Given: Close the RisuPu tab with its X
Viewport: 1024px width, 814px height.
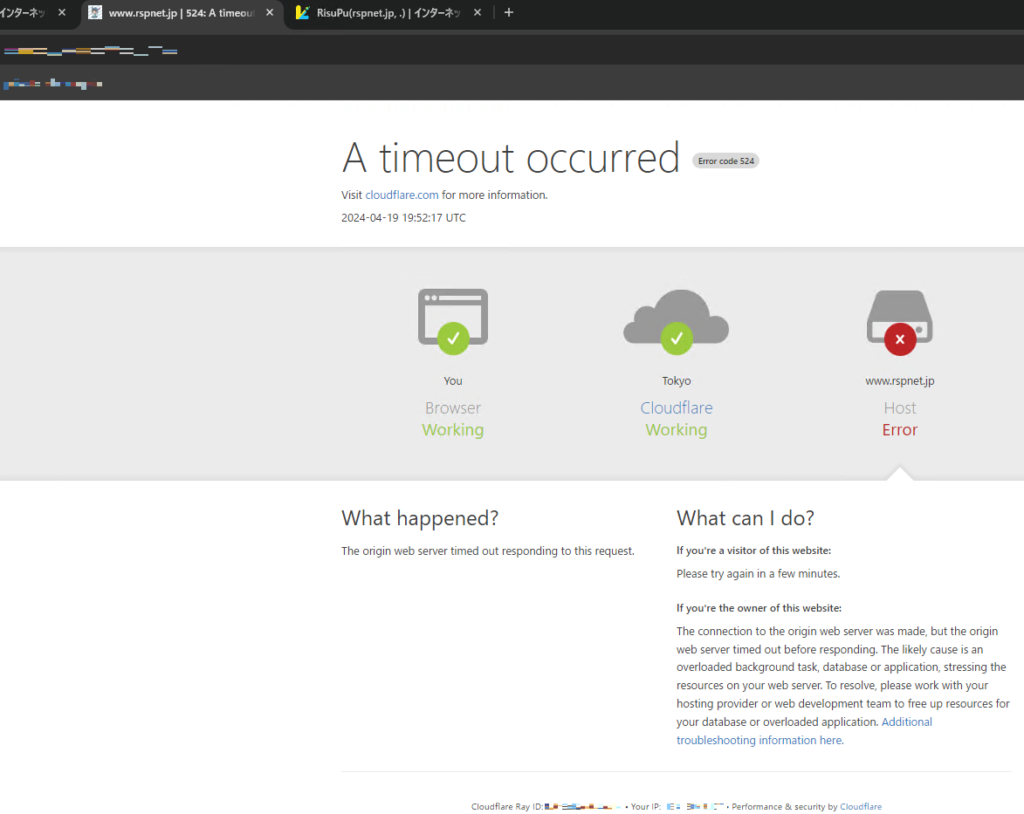Looking at the screenshot, I should (477, 14).
